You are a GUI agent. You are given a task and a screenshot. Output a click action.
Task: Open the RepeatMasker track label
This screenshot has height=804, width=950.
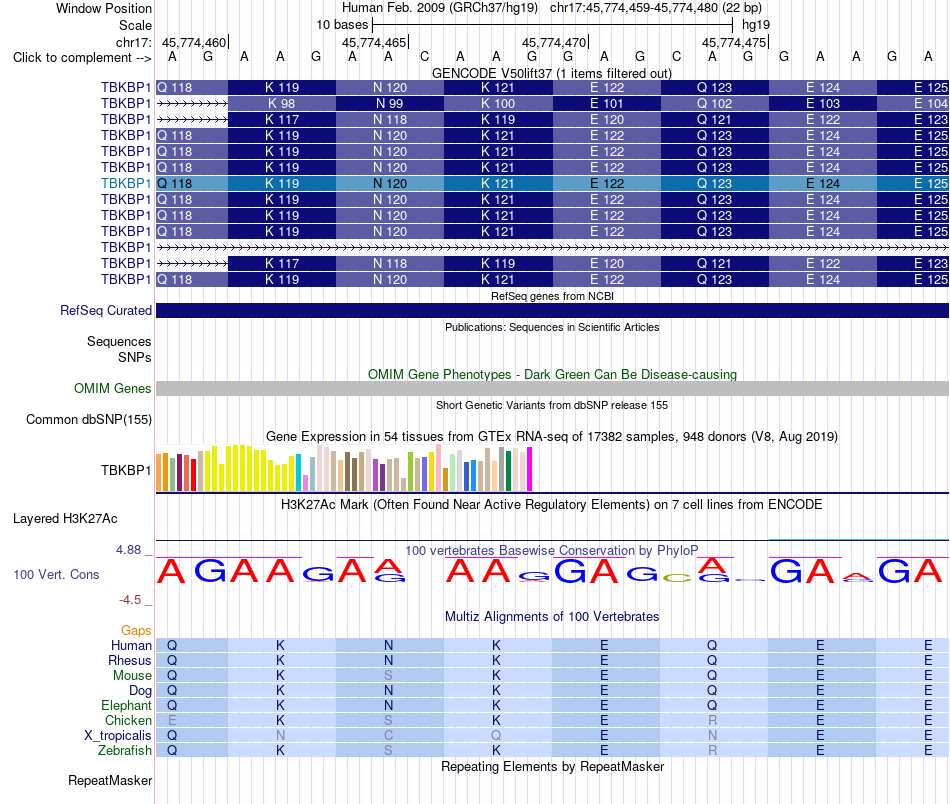tap(110, 780)
